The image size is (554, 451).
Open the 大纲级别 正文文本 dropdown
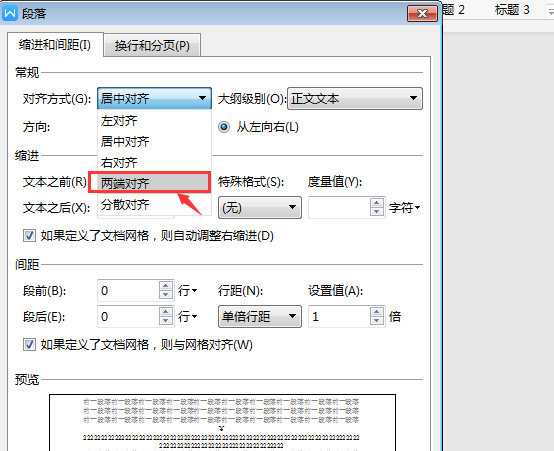coord(355,98)
